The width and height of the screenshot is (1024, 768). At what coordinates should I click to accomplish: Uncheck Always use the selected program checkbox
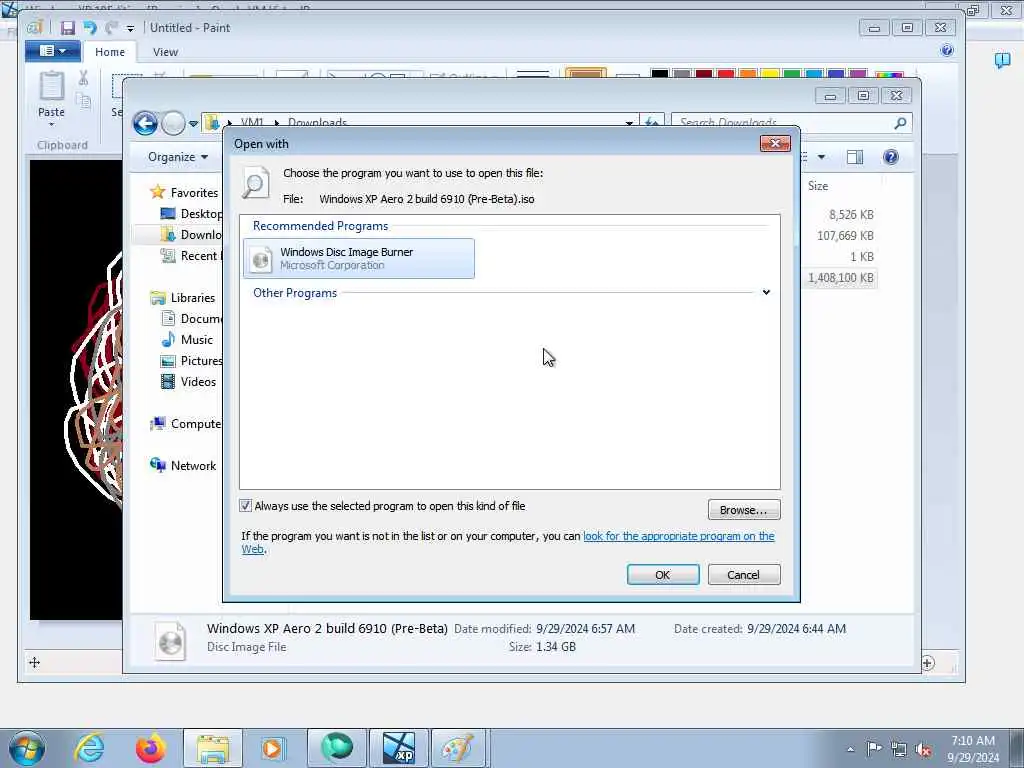[x=246, y=505]
